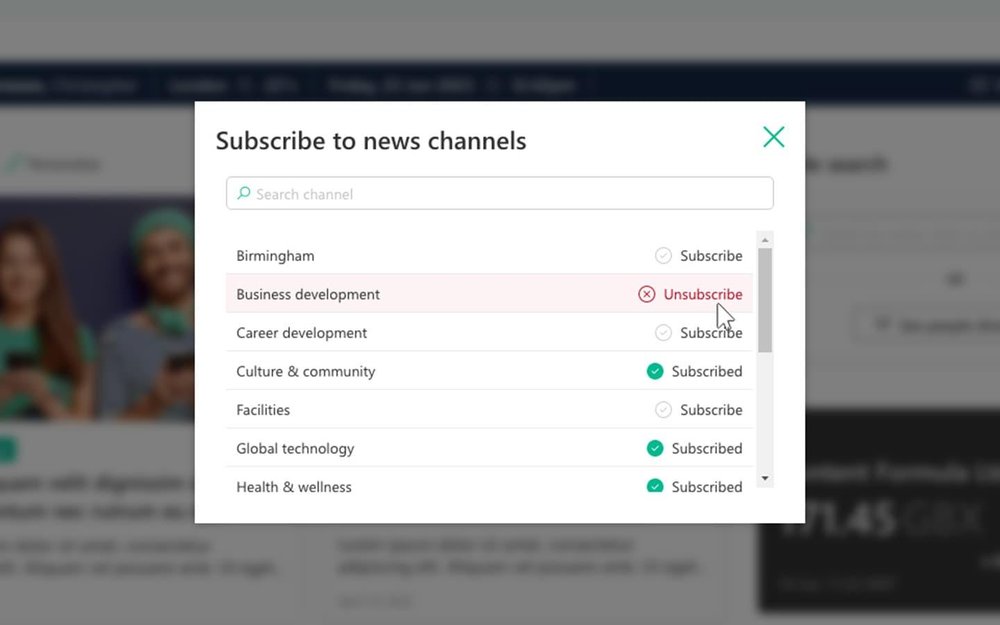Click the green check icon for Culture & community
The width and height of the screenshot is (1000, 625).
[655, 371]
